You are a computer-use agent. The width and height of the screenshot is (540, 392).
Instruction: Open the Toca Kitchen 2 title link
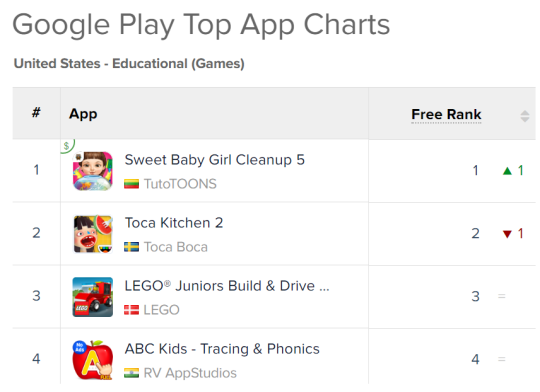click(174, 223)
